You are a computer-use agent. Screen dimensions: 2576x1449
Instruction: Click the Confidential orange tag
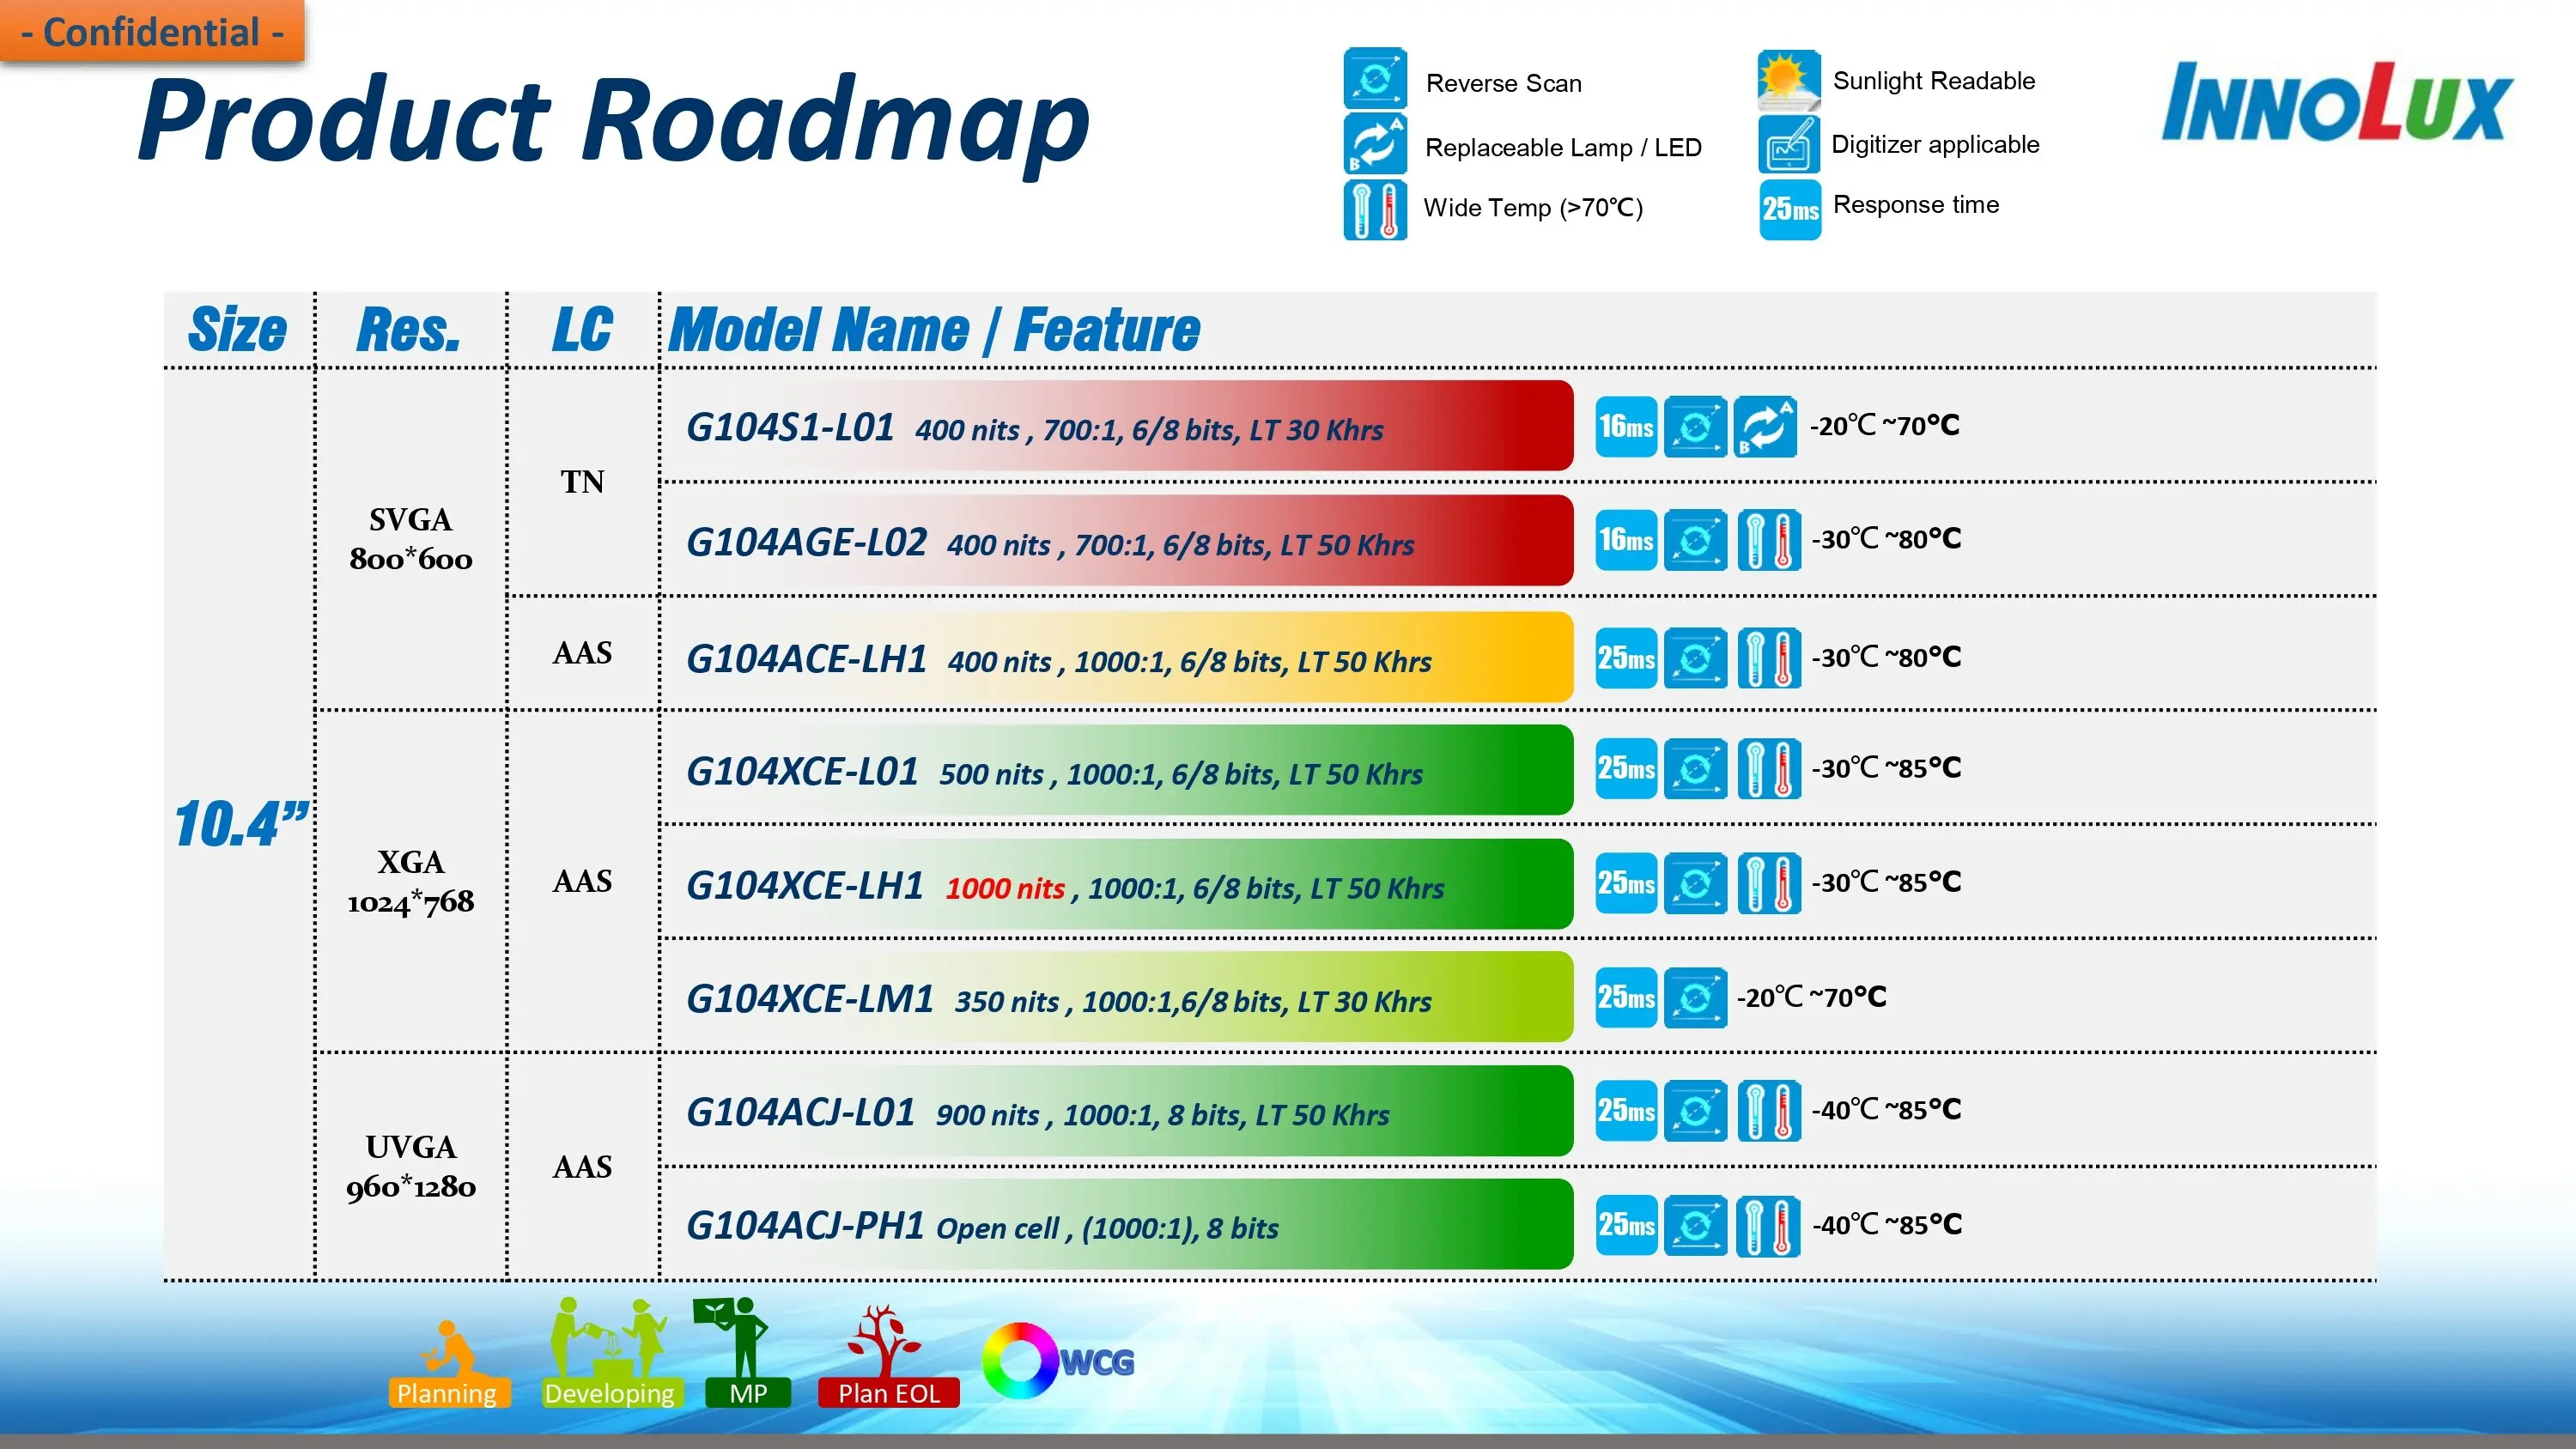pos(152,32)
